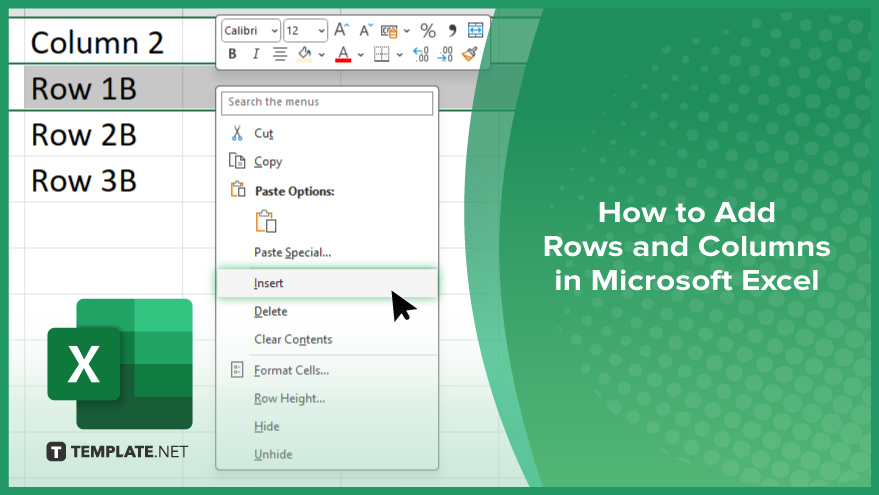Apply percent style
The width and height of the screenshot is (879, 495).
pyautogui.click(x=428, y=30)
